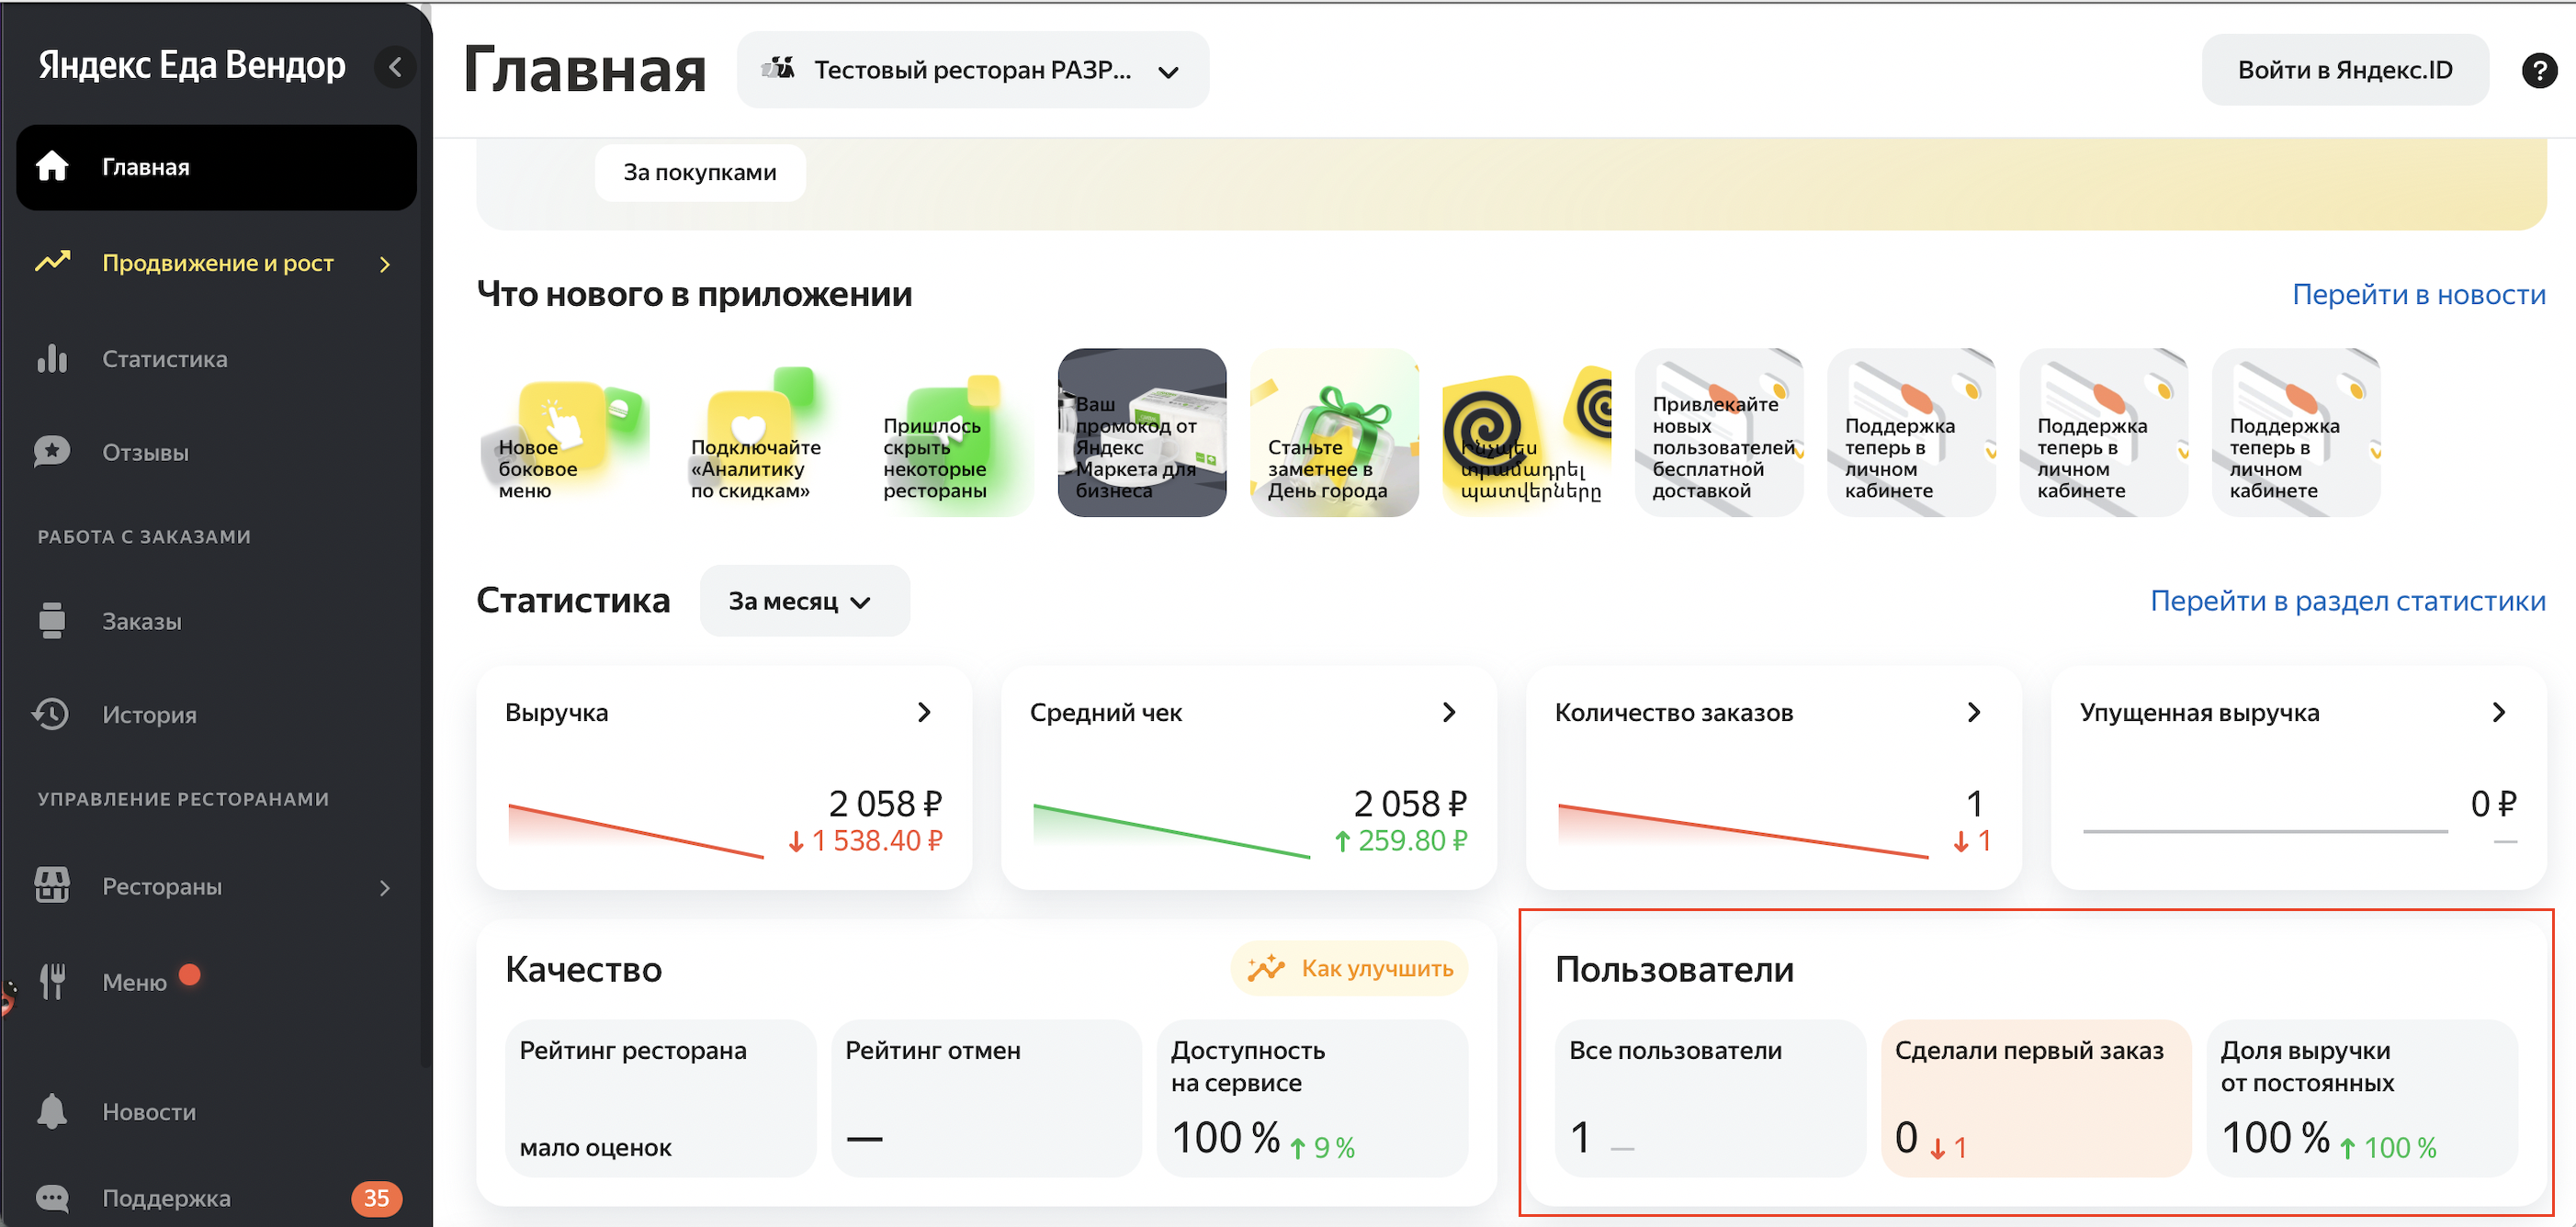This screenshot has height=1227, width=2576.
Task: Change statistics period from За месяц
Action: [x=804, y=601]
